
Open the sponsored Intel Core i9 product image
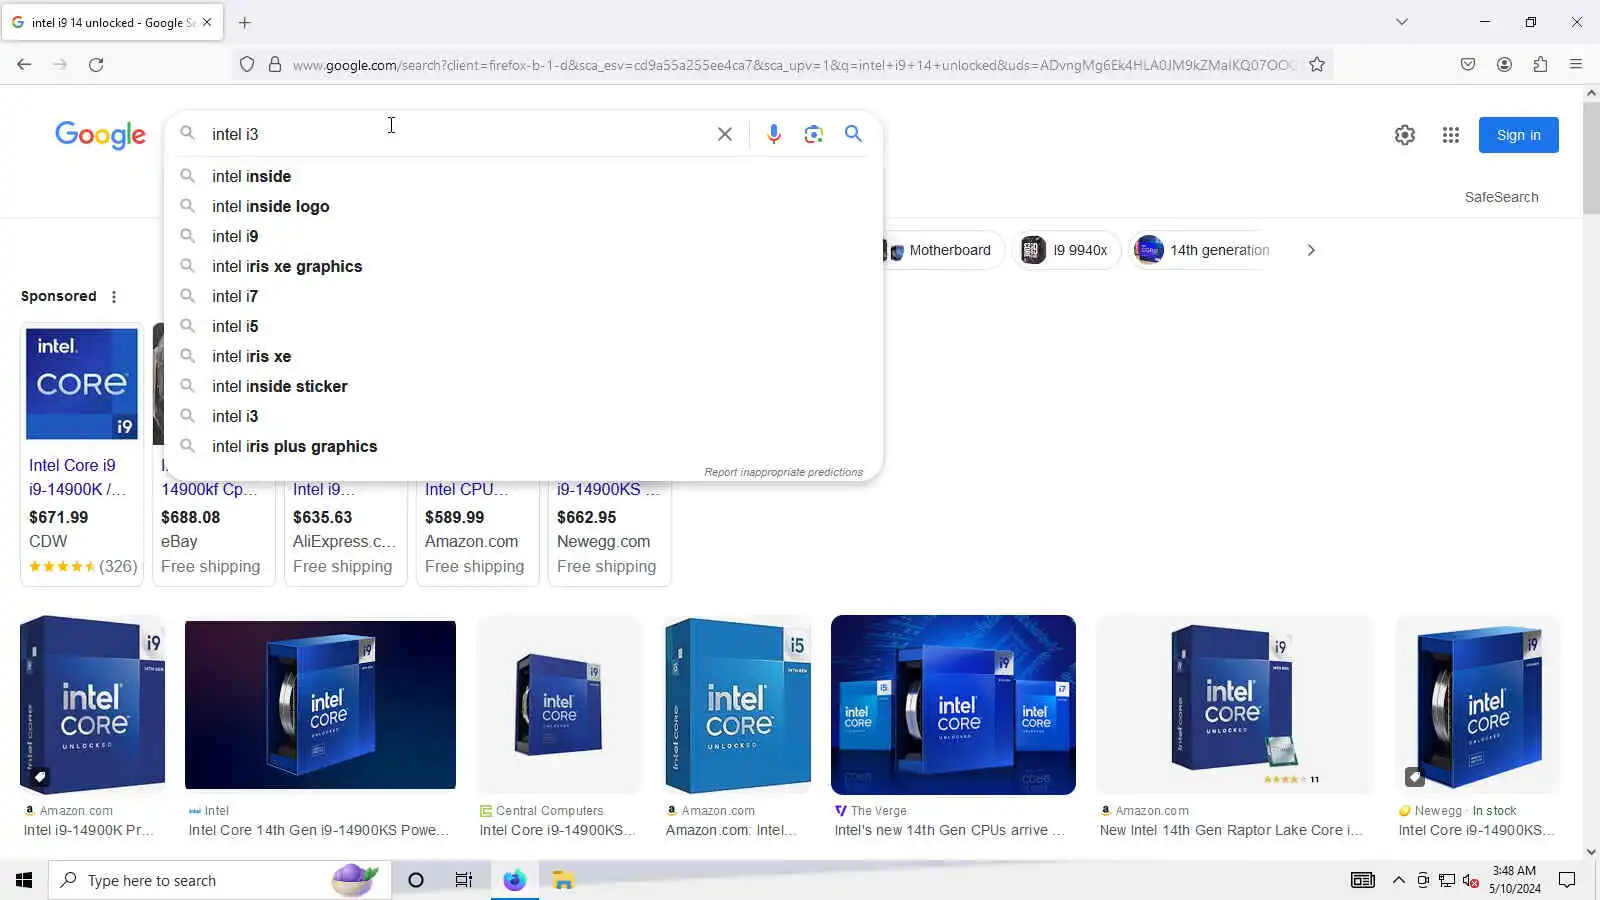pos(82,384)
